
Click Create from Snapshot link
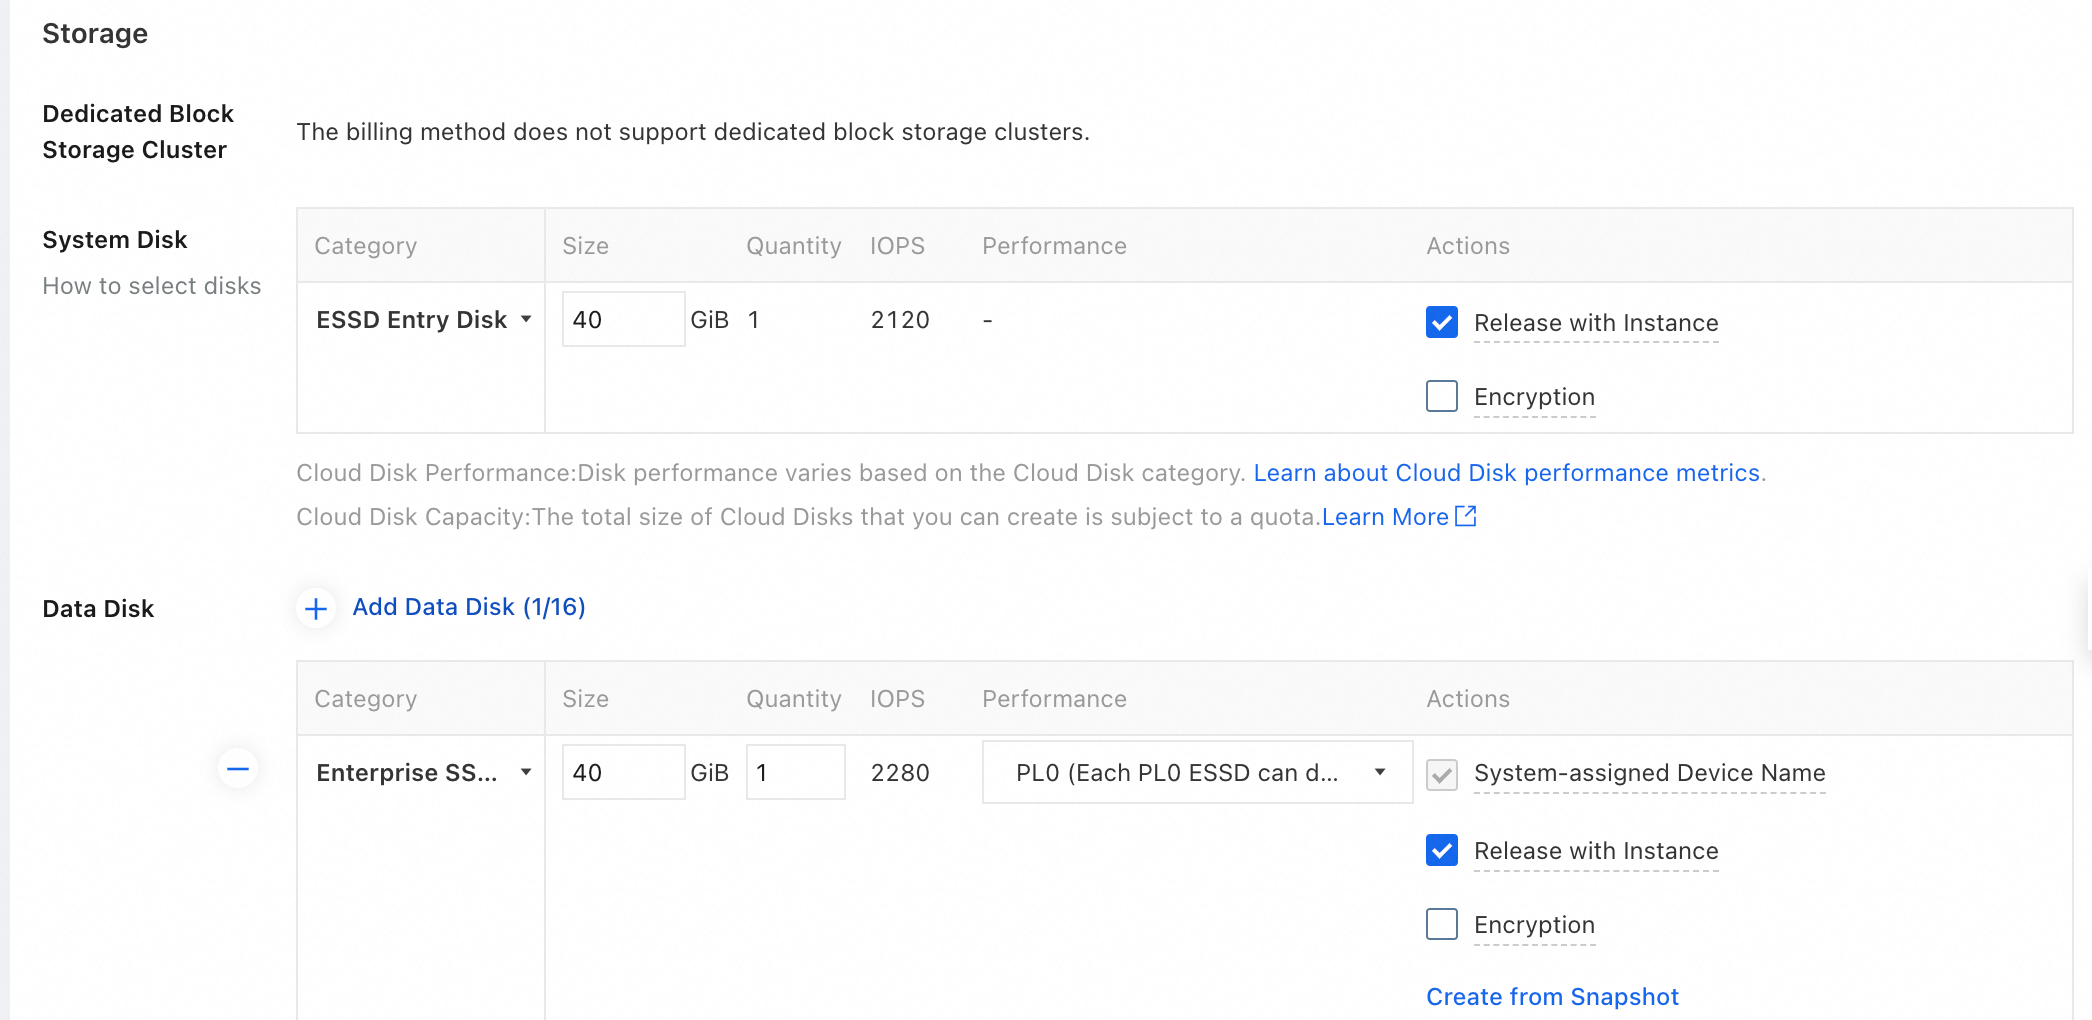click(x=1552, y=997)
